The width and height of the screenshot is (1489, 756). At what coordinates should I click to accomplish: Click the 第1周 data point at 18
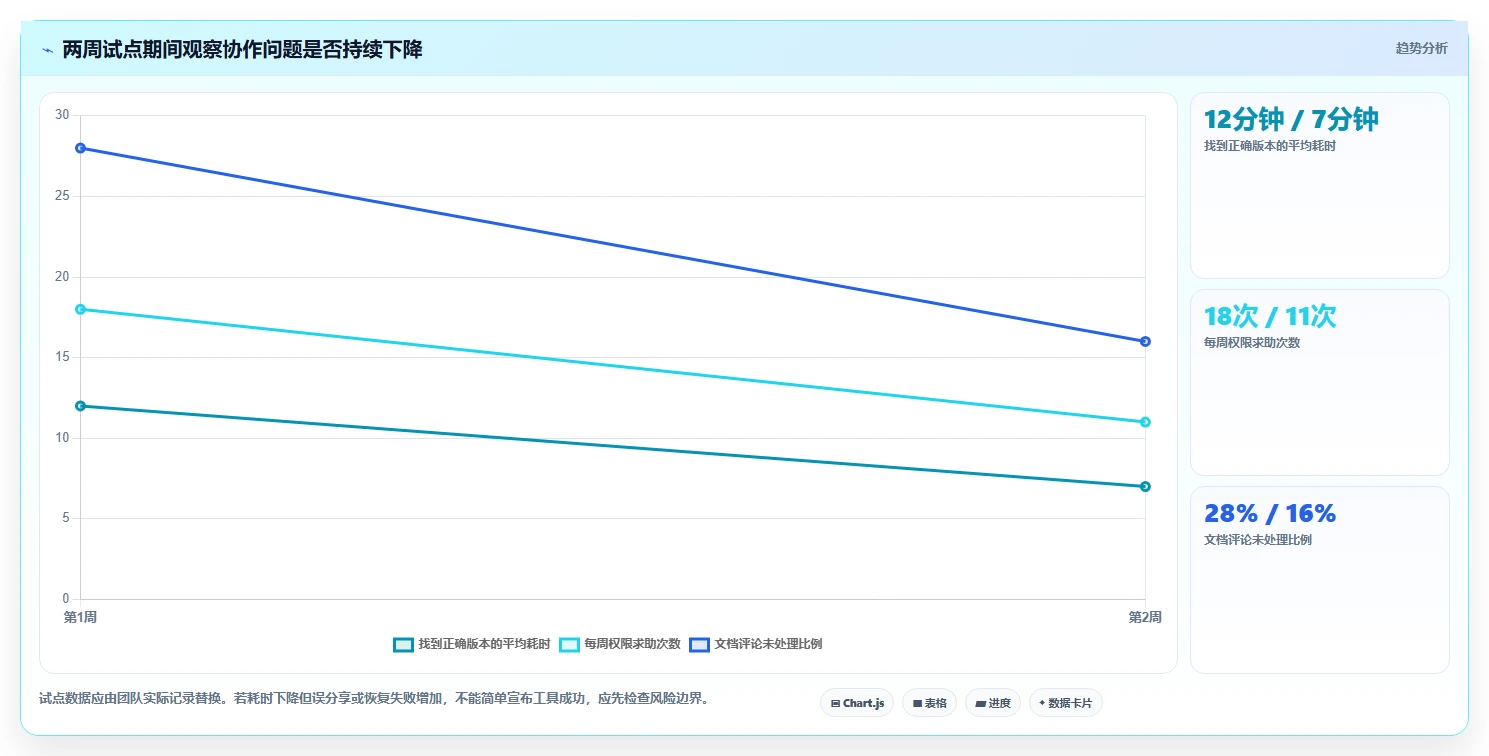pyautogui.click(x=80, y=309)
